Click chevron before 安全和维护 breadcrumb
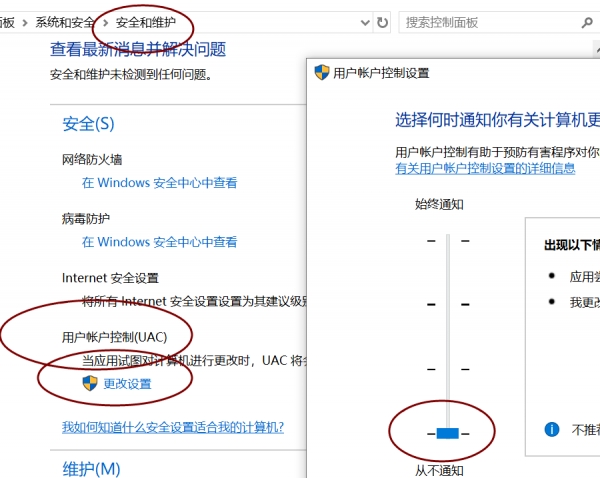Screen dimensions: 600x478 tap(106, 23)
